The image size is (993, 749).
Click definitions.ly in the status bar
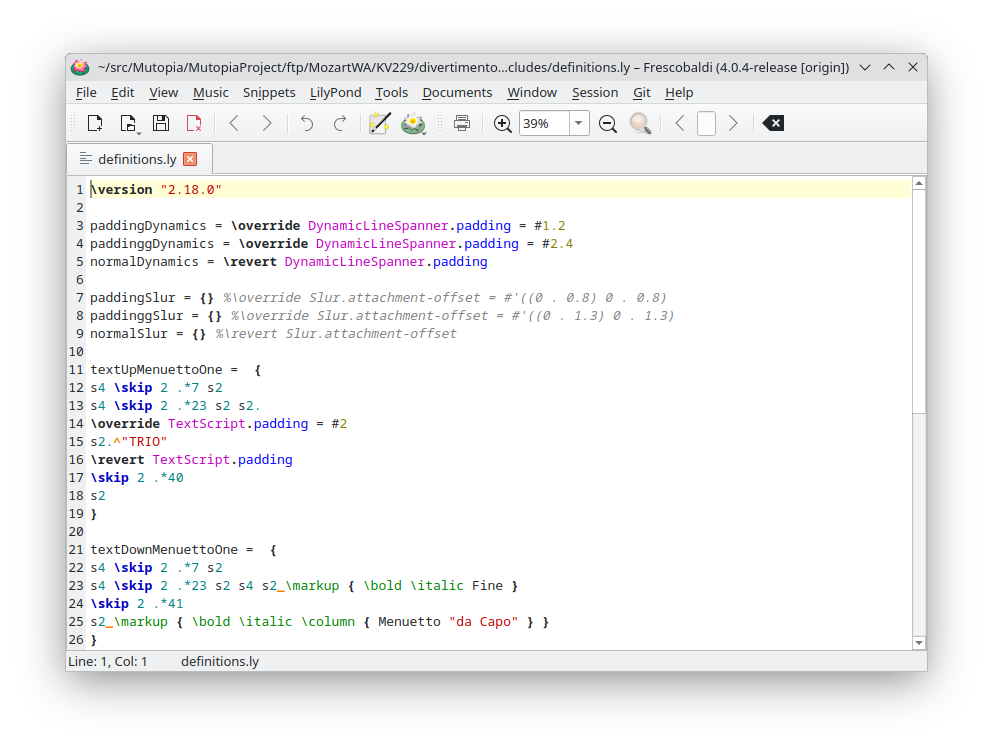coord(220,662)
